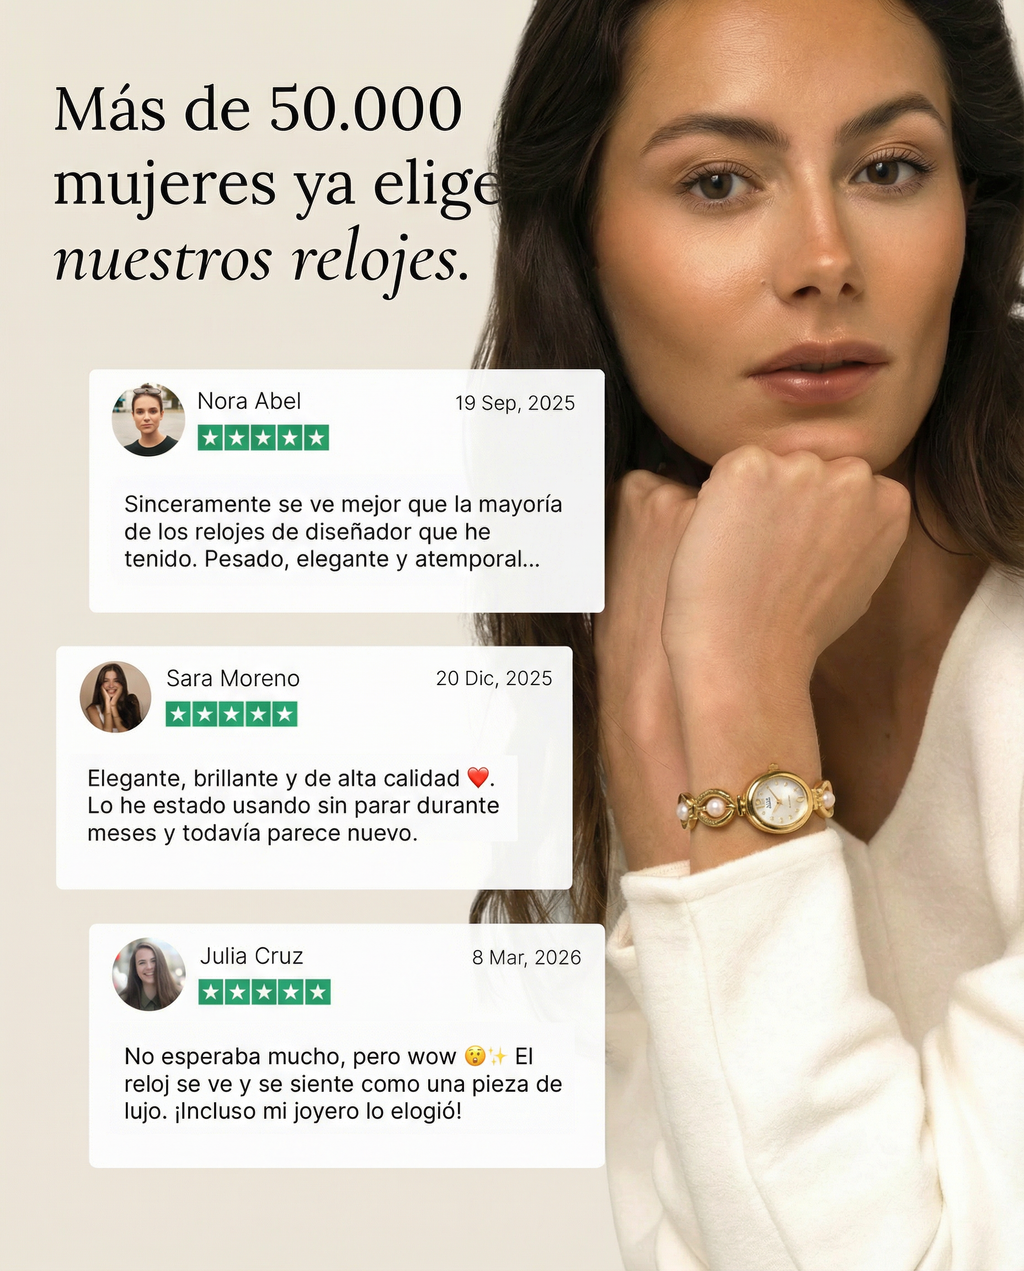Click the 8 Mar, 2026 review date
1024x1271 pixels.
point(526,957)
